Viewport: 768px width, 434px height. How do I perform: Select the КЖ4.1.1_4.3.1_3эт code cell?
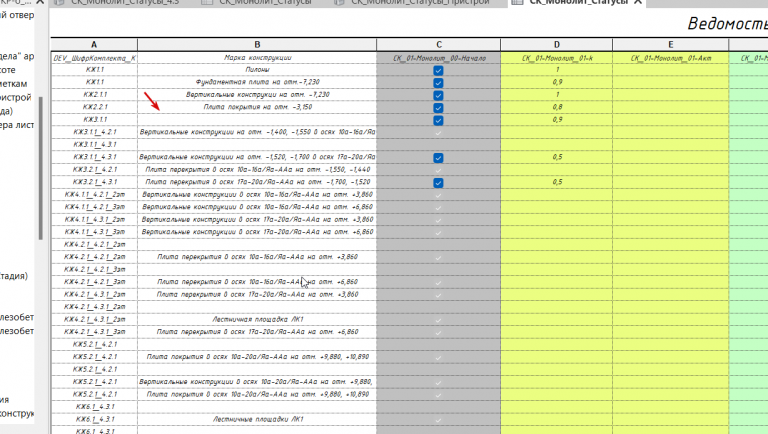[94, 232]
